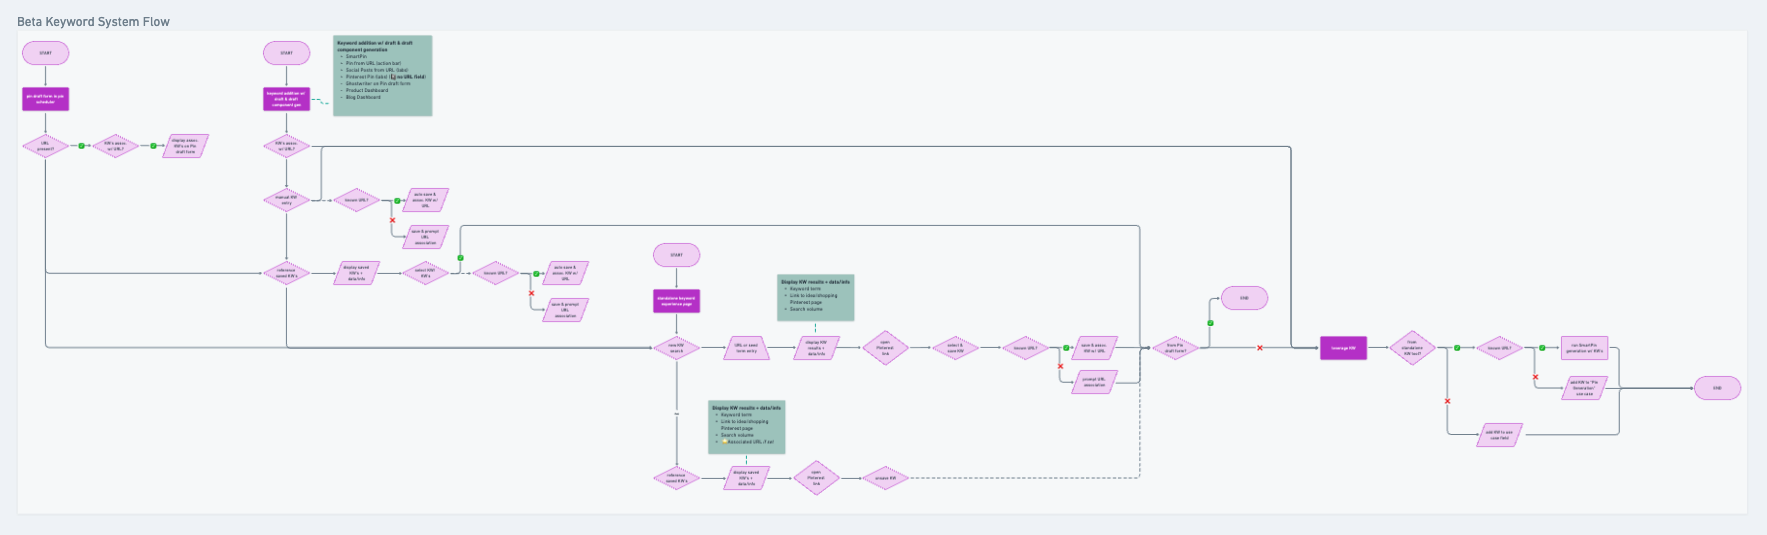Select 'known URL?' diamond after 'select & save KW'
This screenshot has height=535, width=1767.
(x=1025, y=348)
